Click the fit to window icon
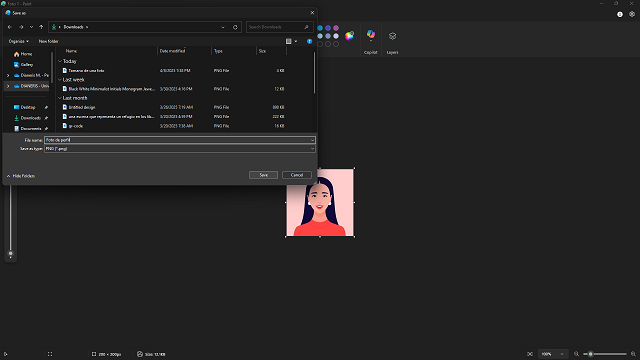This screenshot has width=640, height=360. pyautogui.click(x=530, y=354)
